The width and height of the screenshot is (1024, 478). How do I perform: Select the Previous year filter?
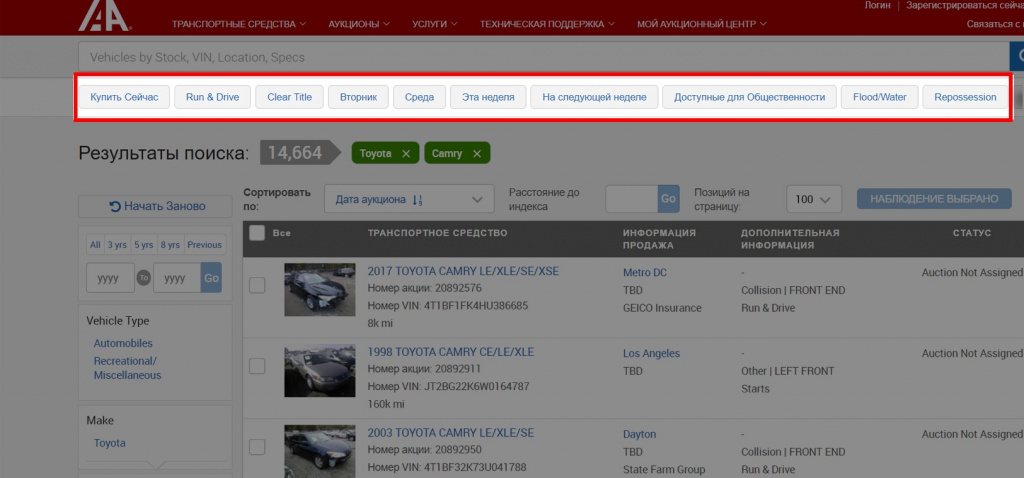pos(204,245)
